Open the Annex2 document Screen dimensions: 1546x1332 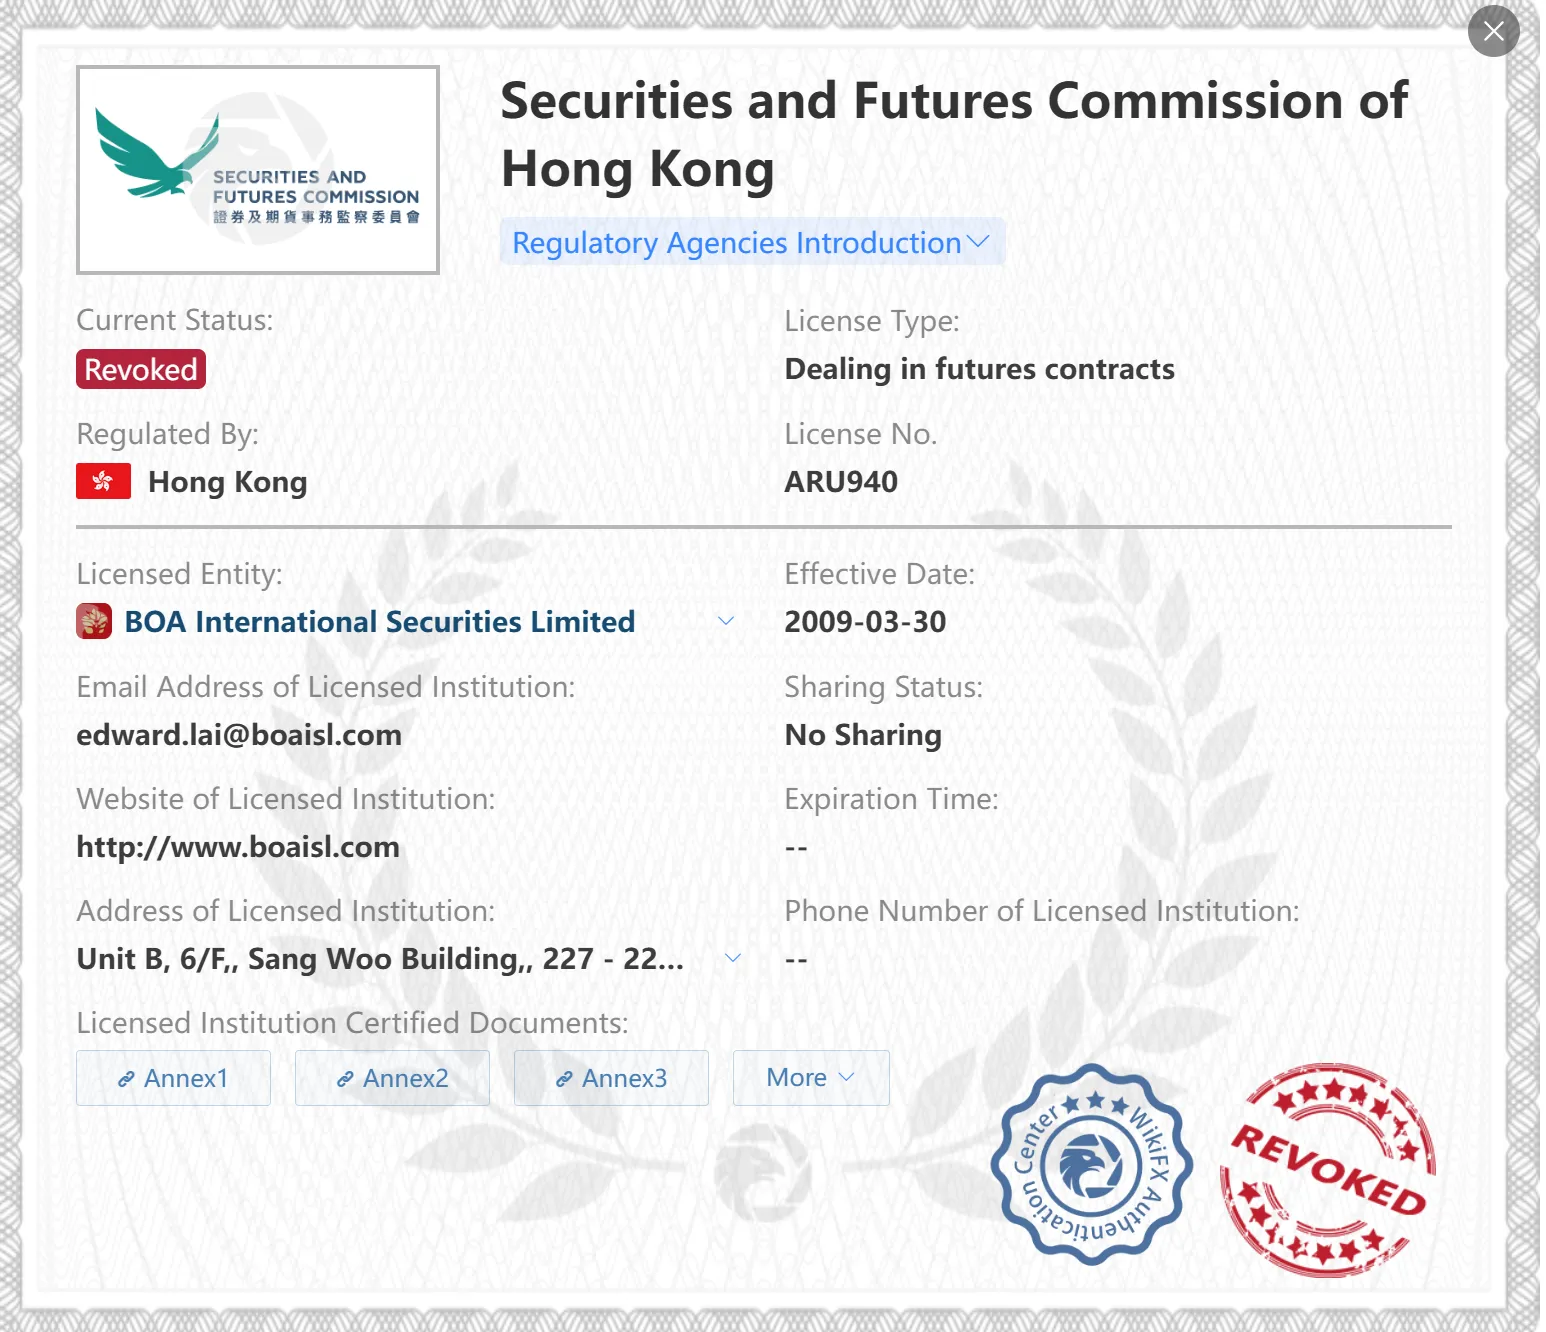pyautogui.click(x=392, y=1078)
